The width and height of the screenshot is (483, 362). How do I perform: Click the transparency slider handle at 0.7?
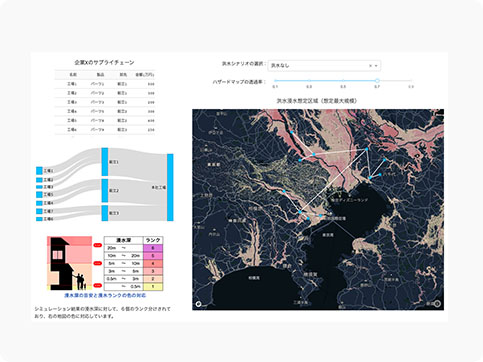(377, 81)
